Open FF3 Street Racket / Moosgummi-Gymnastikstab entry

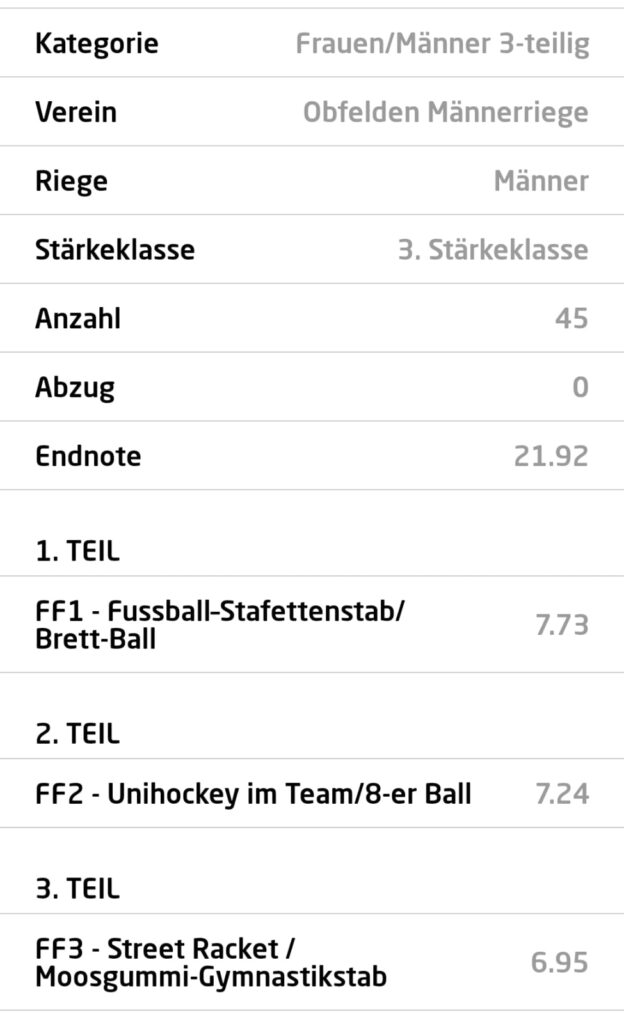(210, 962)
